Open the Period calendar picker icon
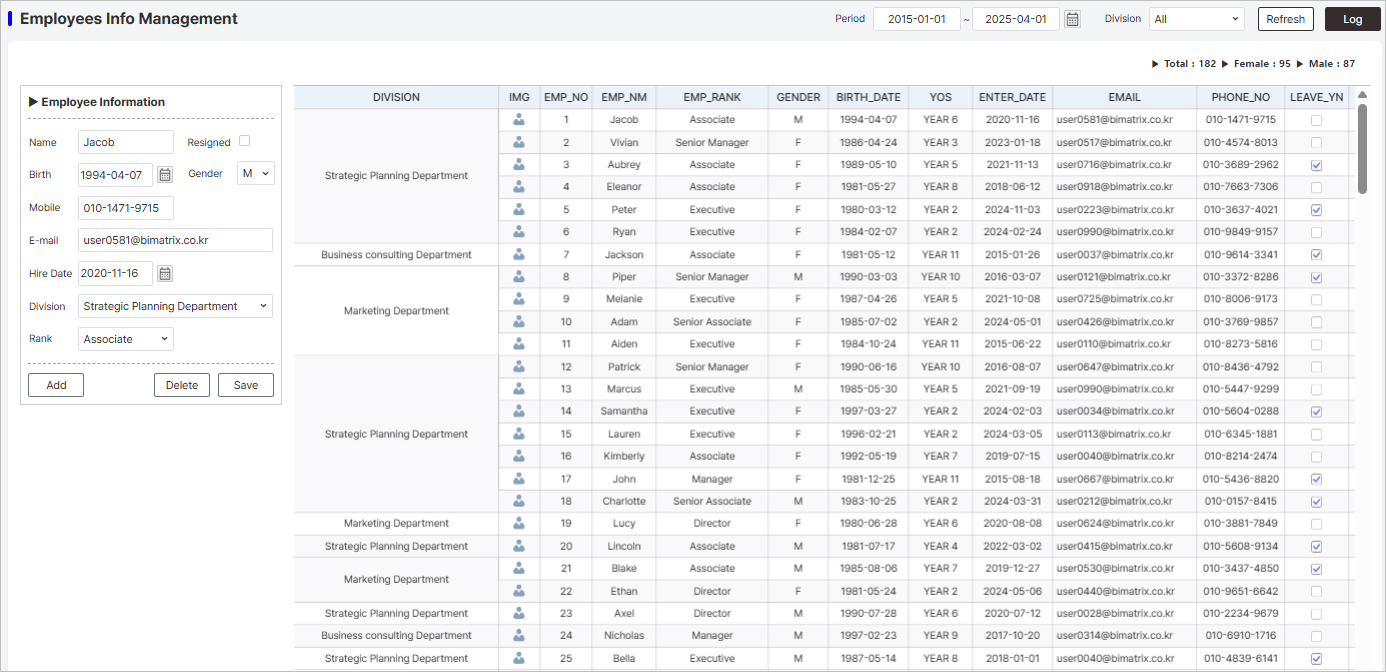The width and height of the screenshot is (1386, 672). click(x=1072, y=19)
